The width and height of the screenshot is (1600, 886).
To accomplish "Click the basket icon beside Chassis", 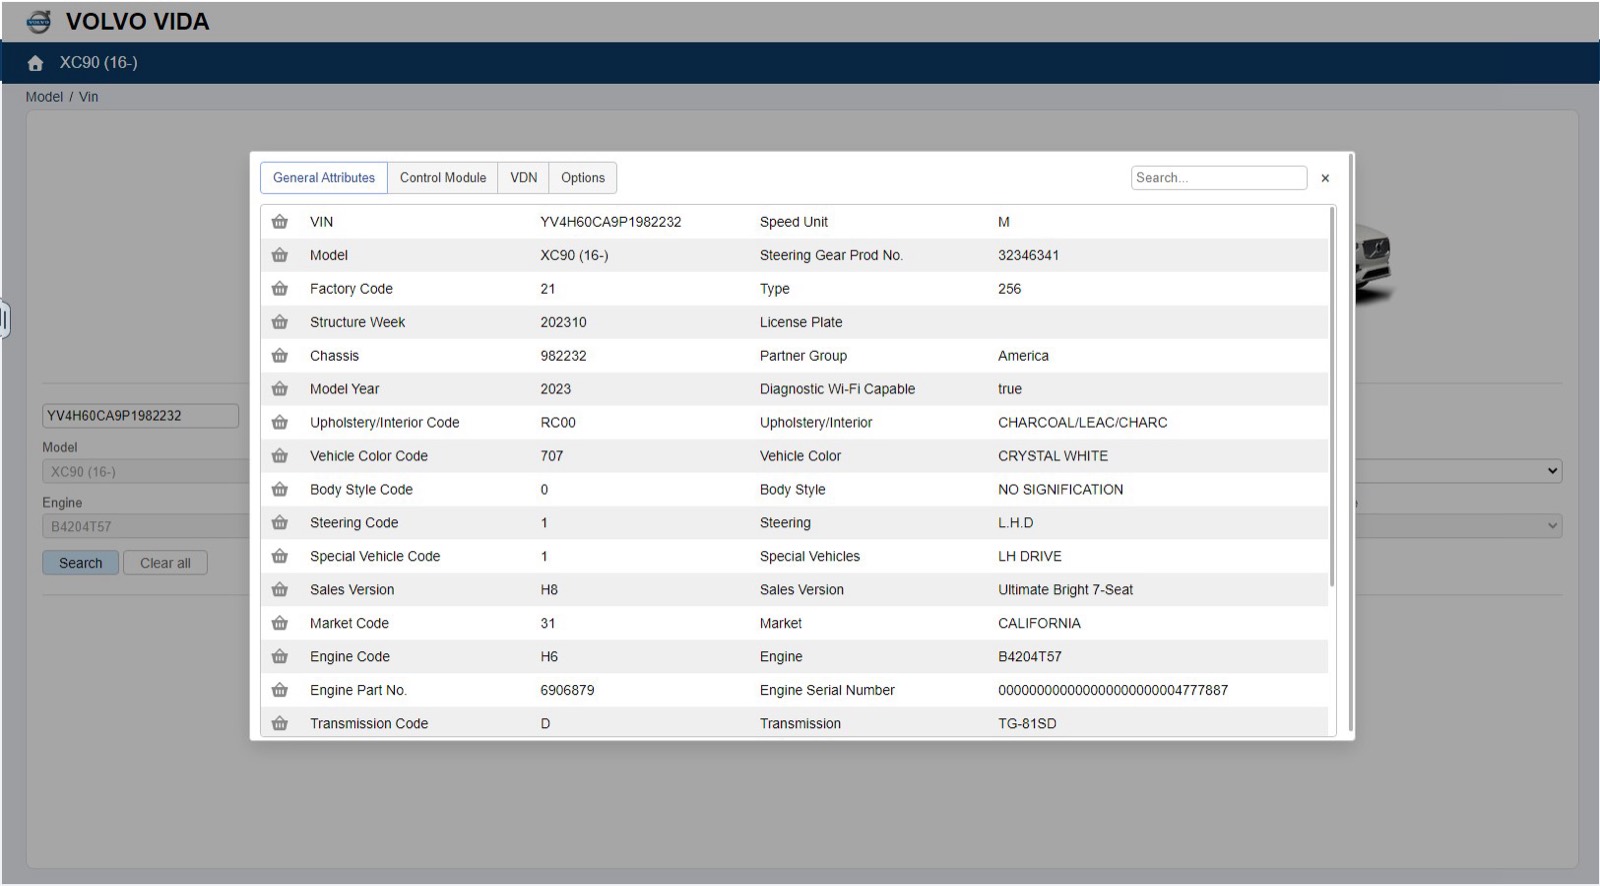I will 280,356.
